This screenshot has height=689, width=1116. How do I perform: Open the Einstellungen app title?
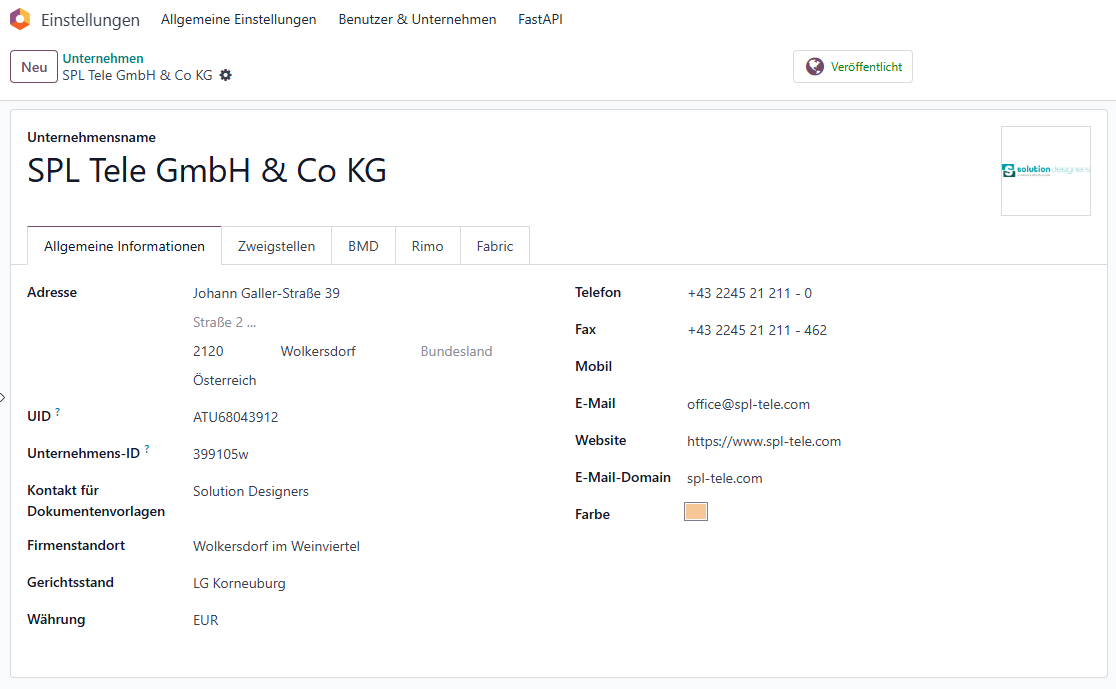[x=90, y=20]
